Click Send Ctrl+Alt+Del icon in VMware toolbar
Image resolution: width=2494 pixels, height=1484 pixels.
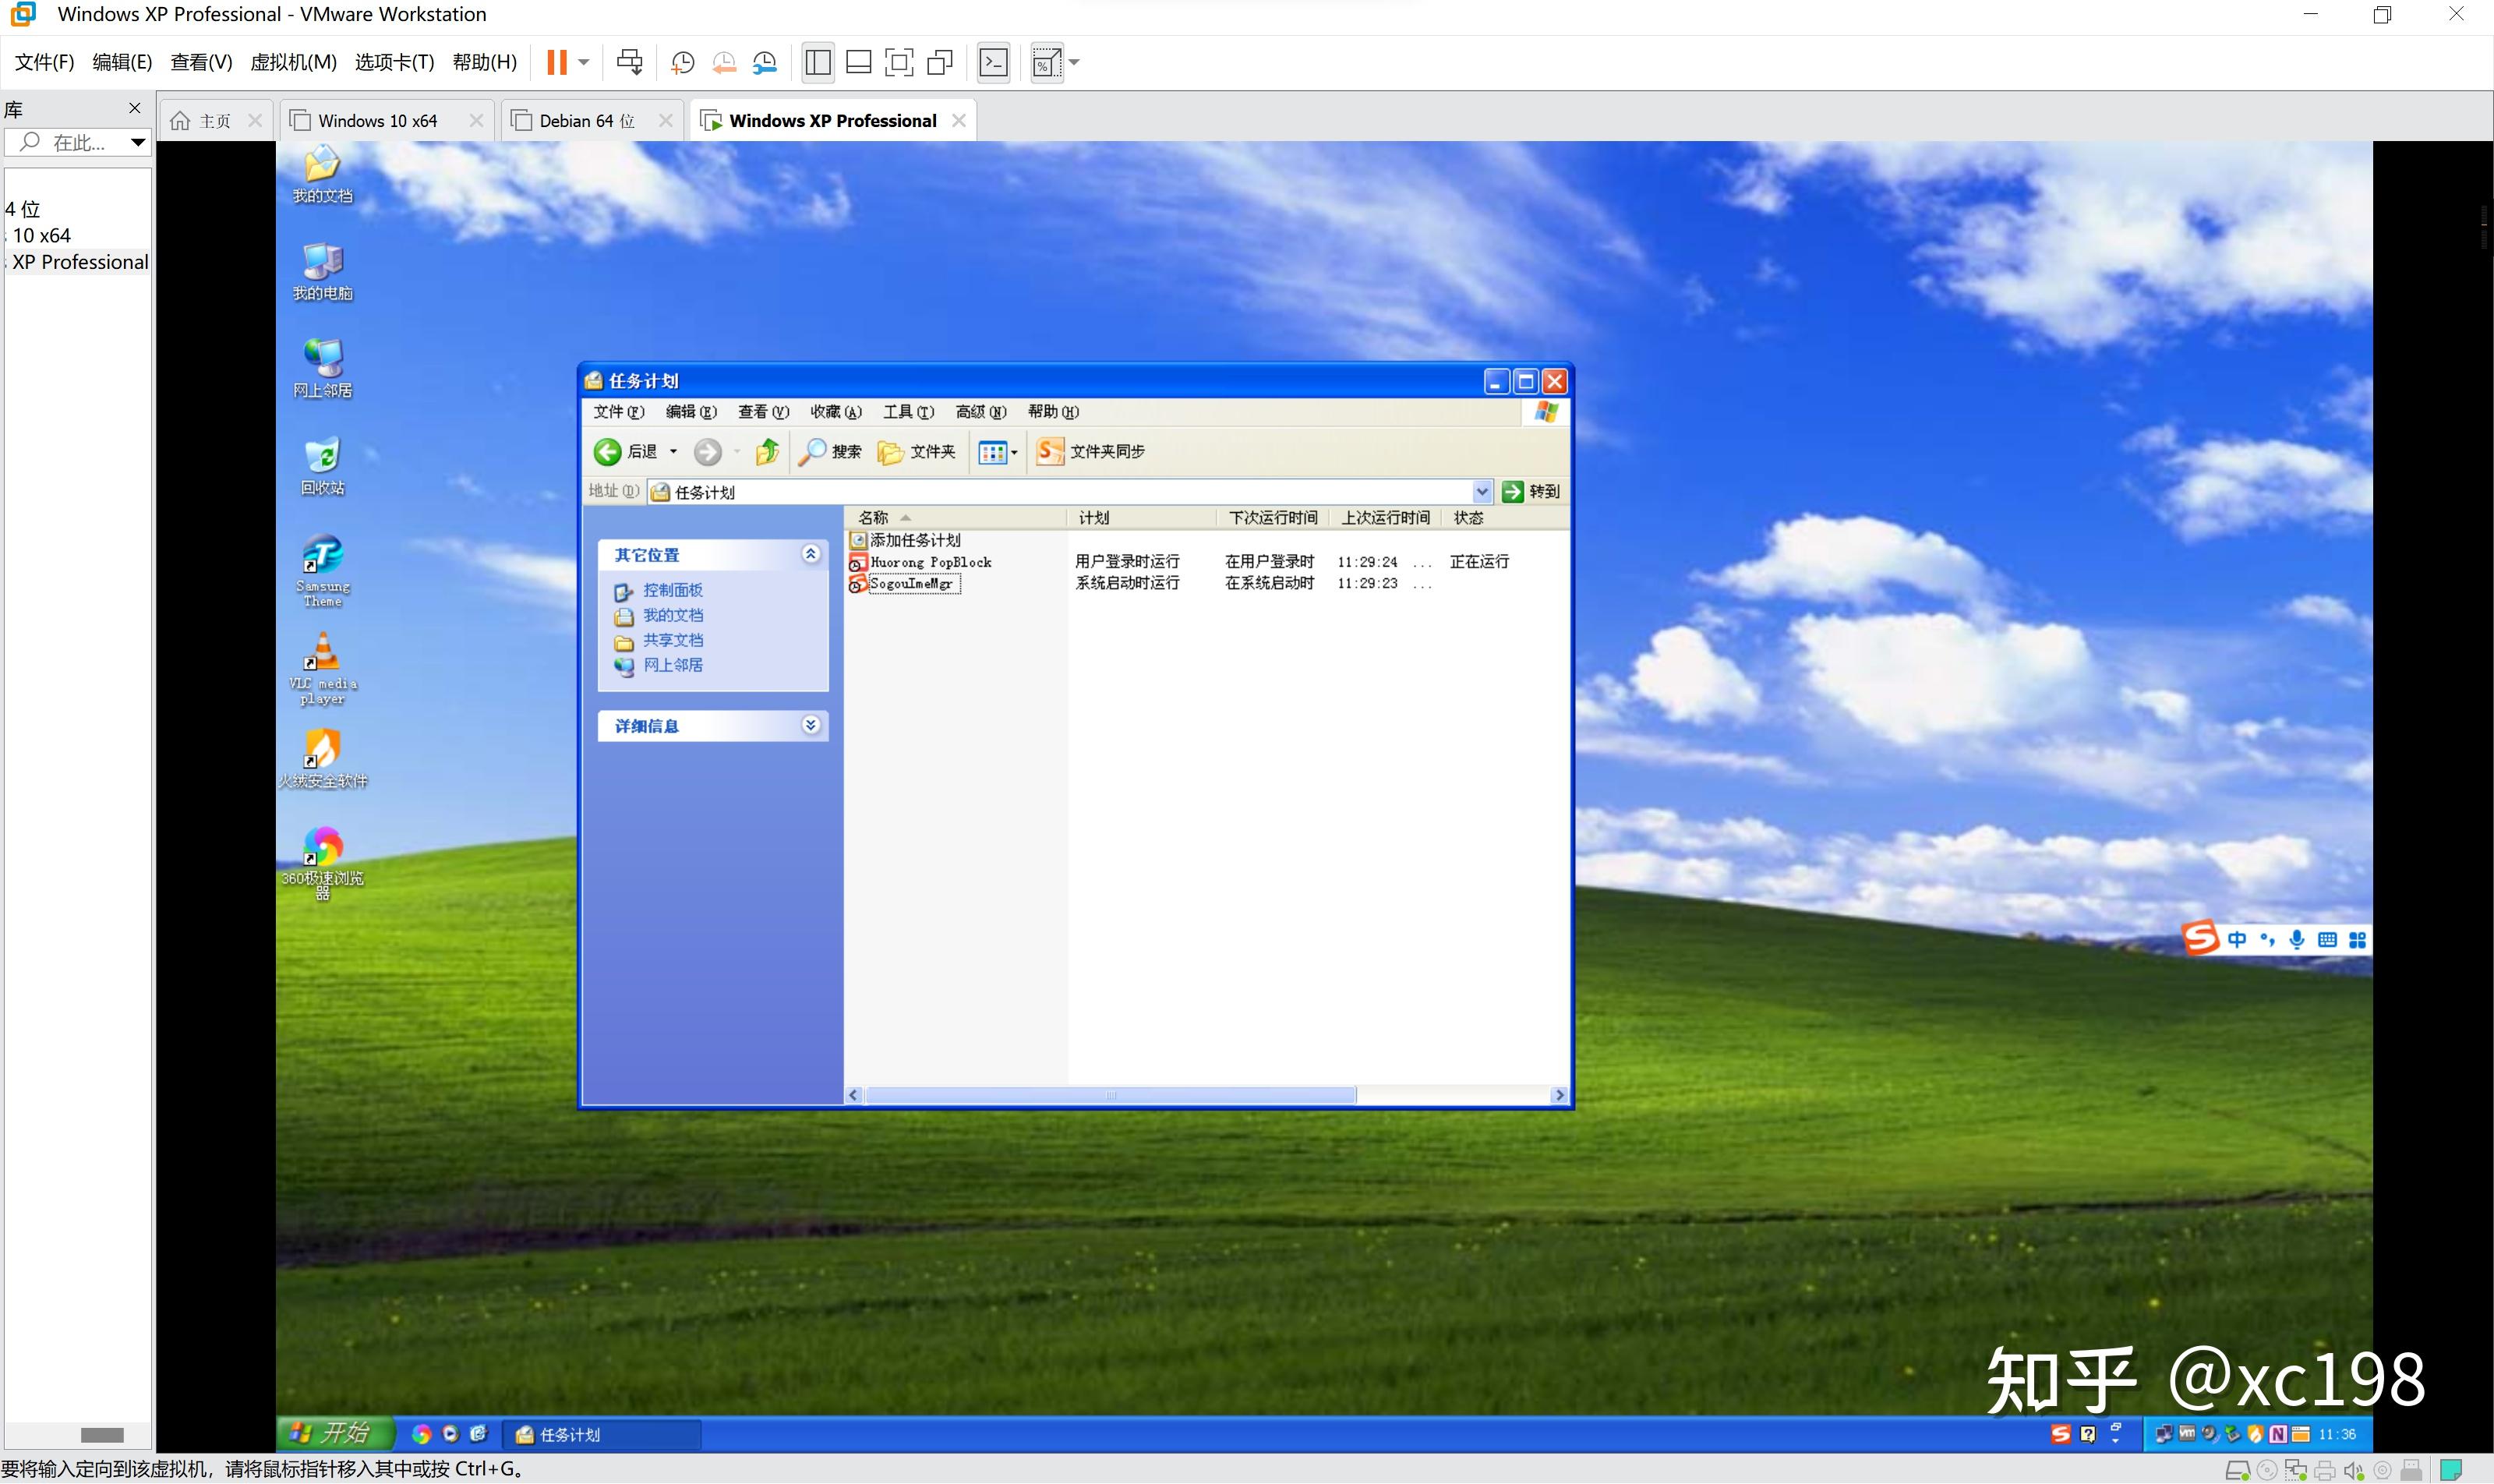coord(630,62)
